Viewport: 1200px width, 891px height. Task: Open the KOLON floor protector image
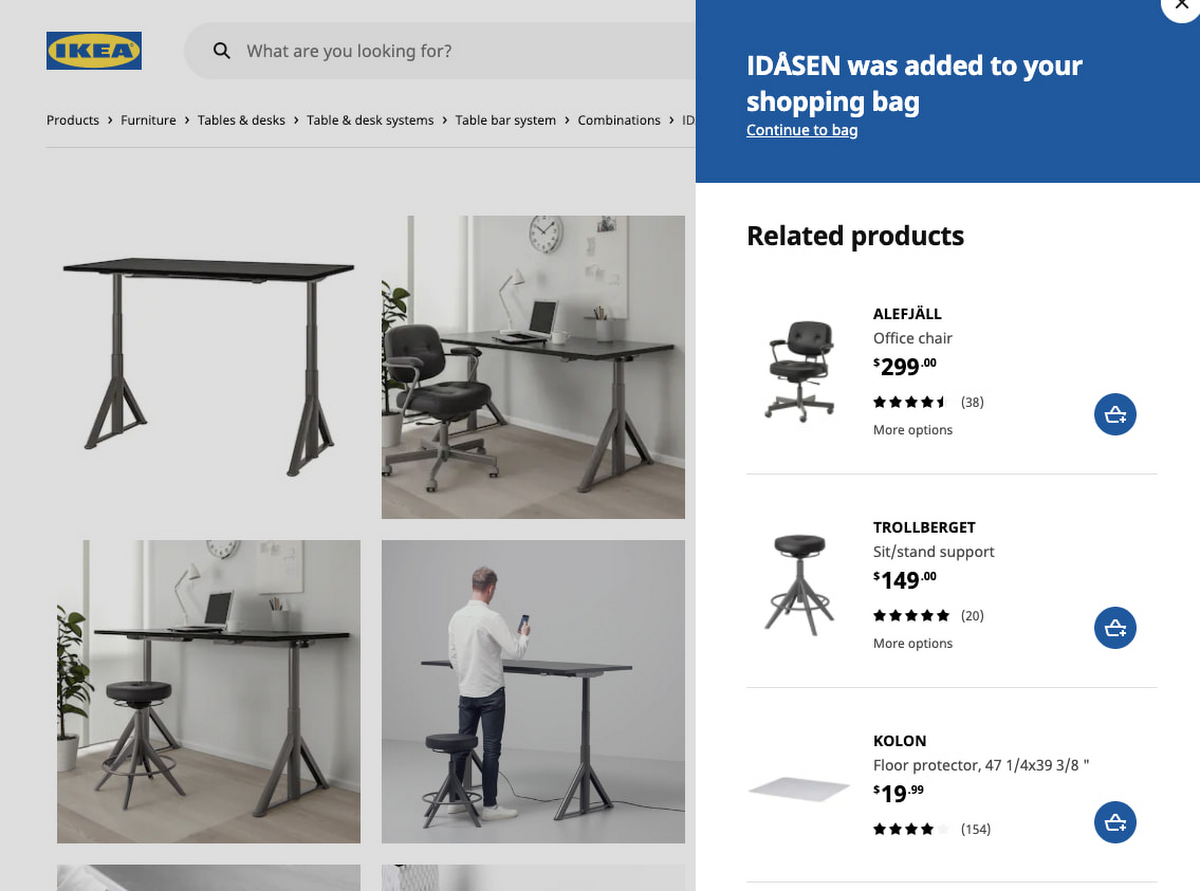(x=799, y=790)
